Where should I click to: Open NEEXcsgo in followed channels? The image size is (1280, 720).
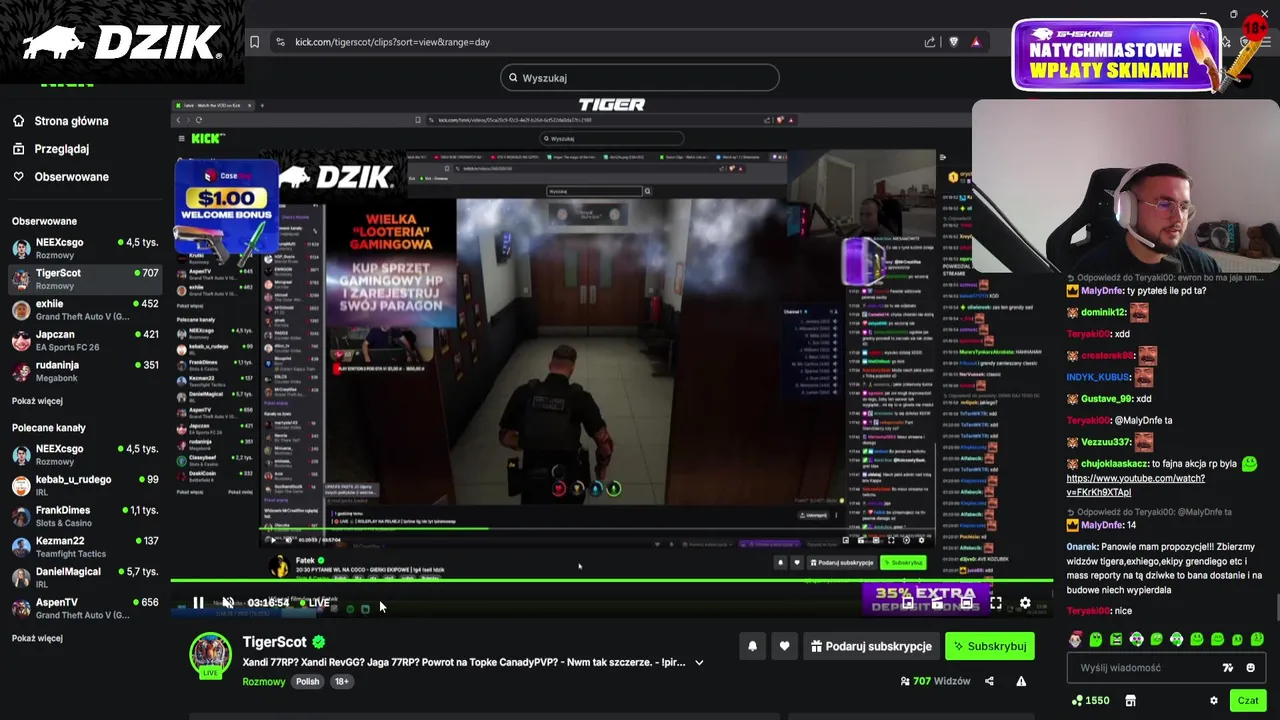(x=85, y=248)
